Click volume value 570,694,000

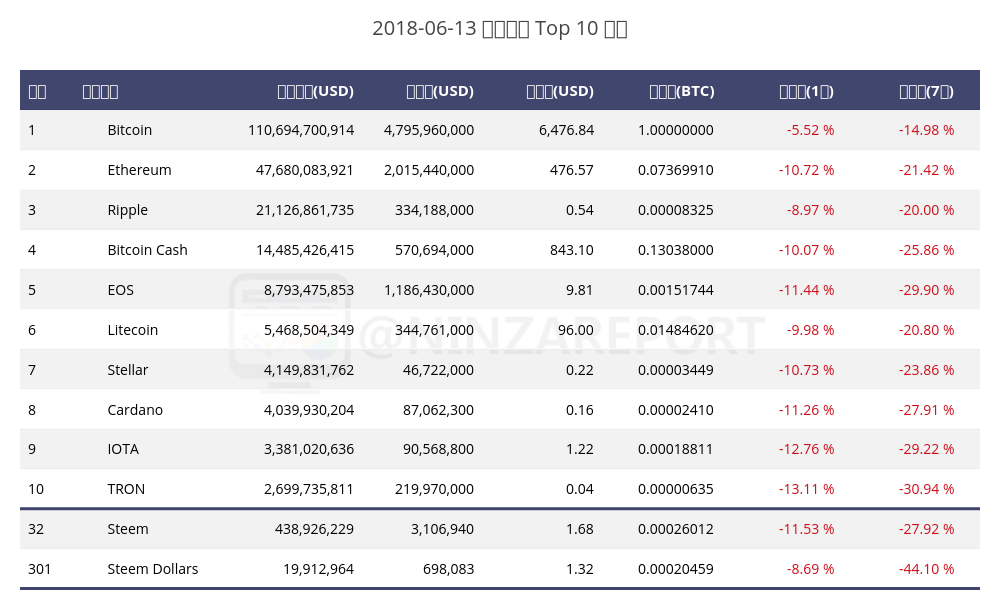(434, 250)
